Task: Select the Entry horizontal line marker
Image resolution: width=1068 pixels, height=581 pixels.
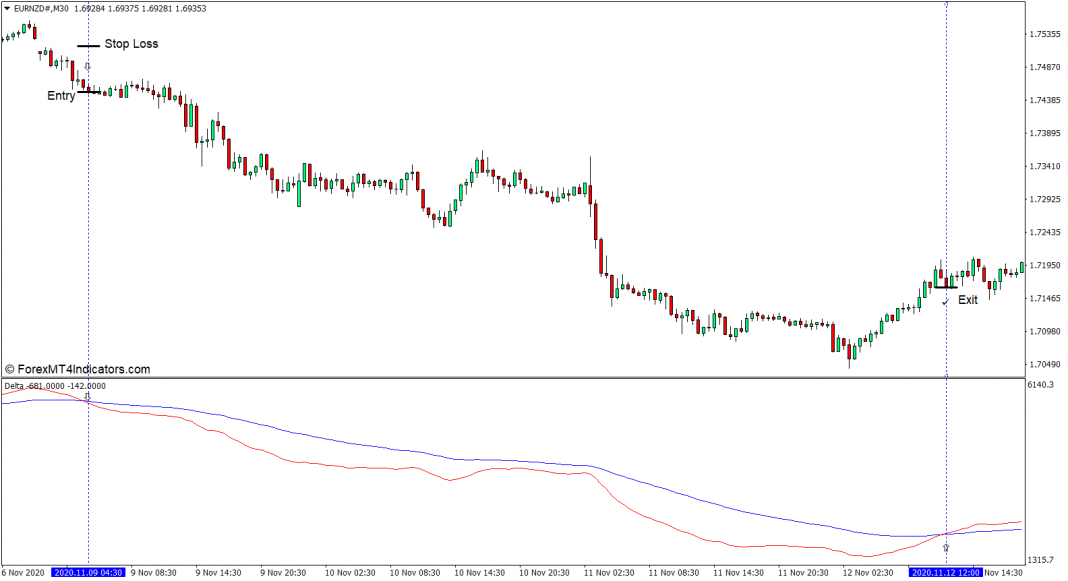Action: (89, 92)
